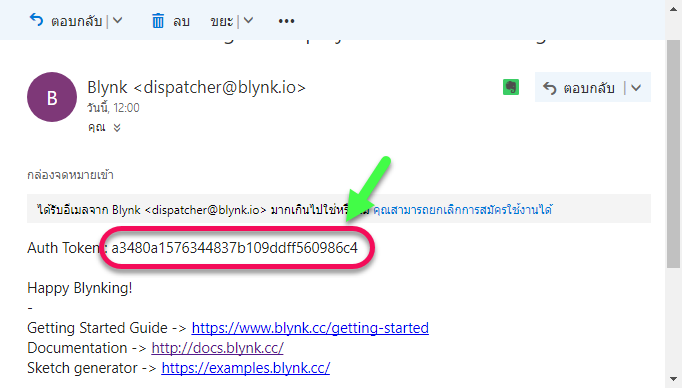Click the Happy Blynking! text
682x388 pixels.
coord(80,288)
